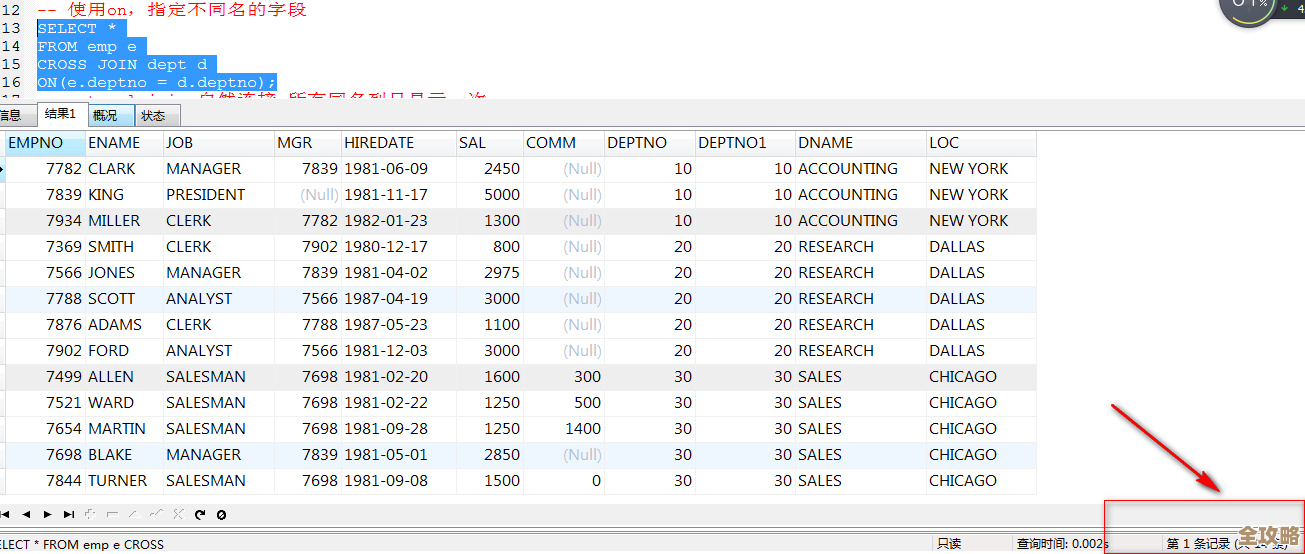Go to first record navigation arrow
The height and width of the screenshot is (554, 1305).
(x=5, y=514)
